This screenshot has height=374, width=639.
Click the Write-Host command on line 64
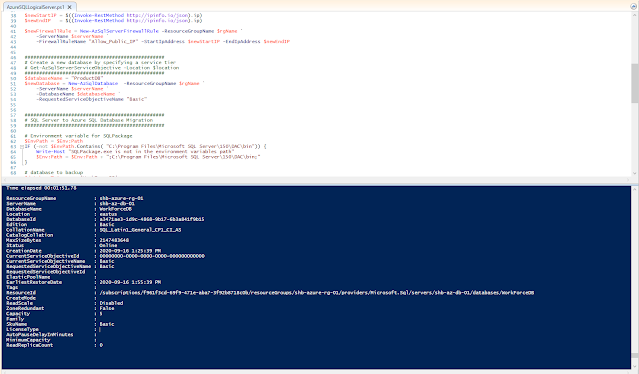[x=51, y=152]
